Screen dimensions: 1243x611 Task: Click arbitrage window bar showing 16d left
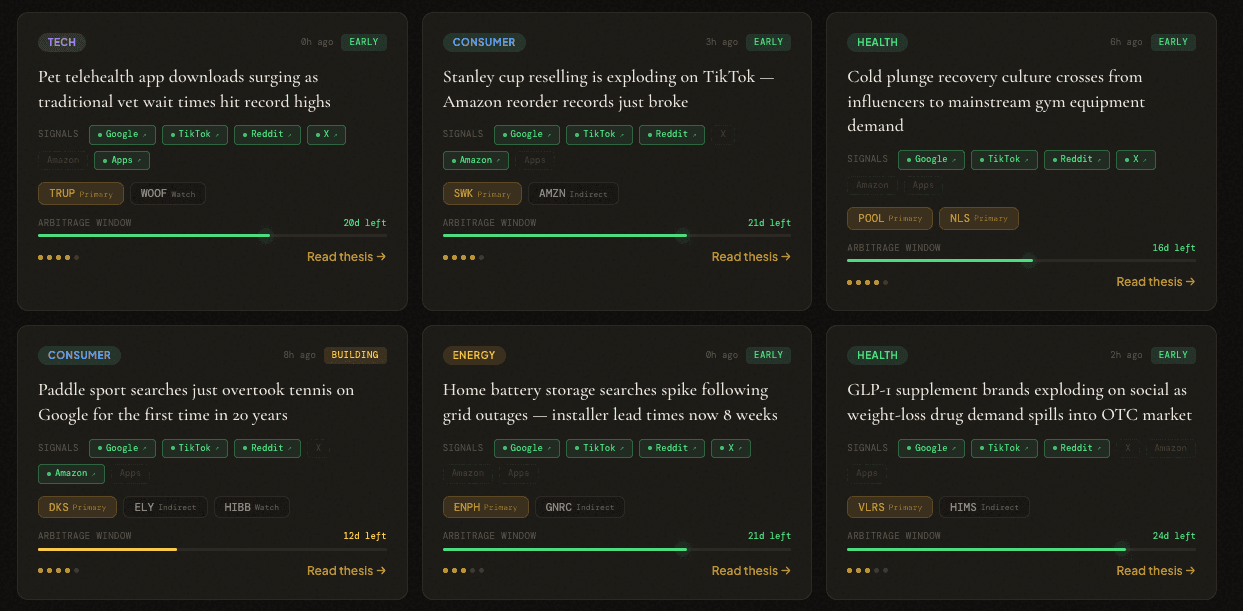coord(1021,261)
